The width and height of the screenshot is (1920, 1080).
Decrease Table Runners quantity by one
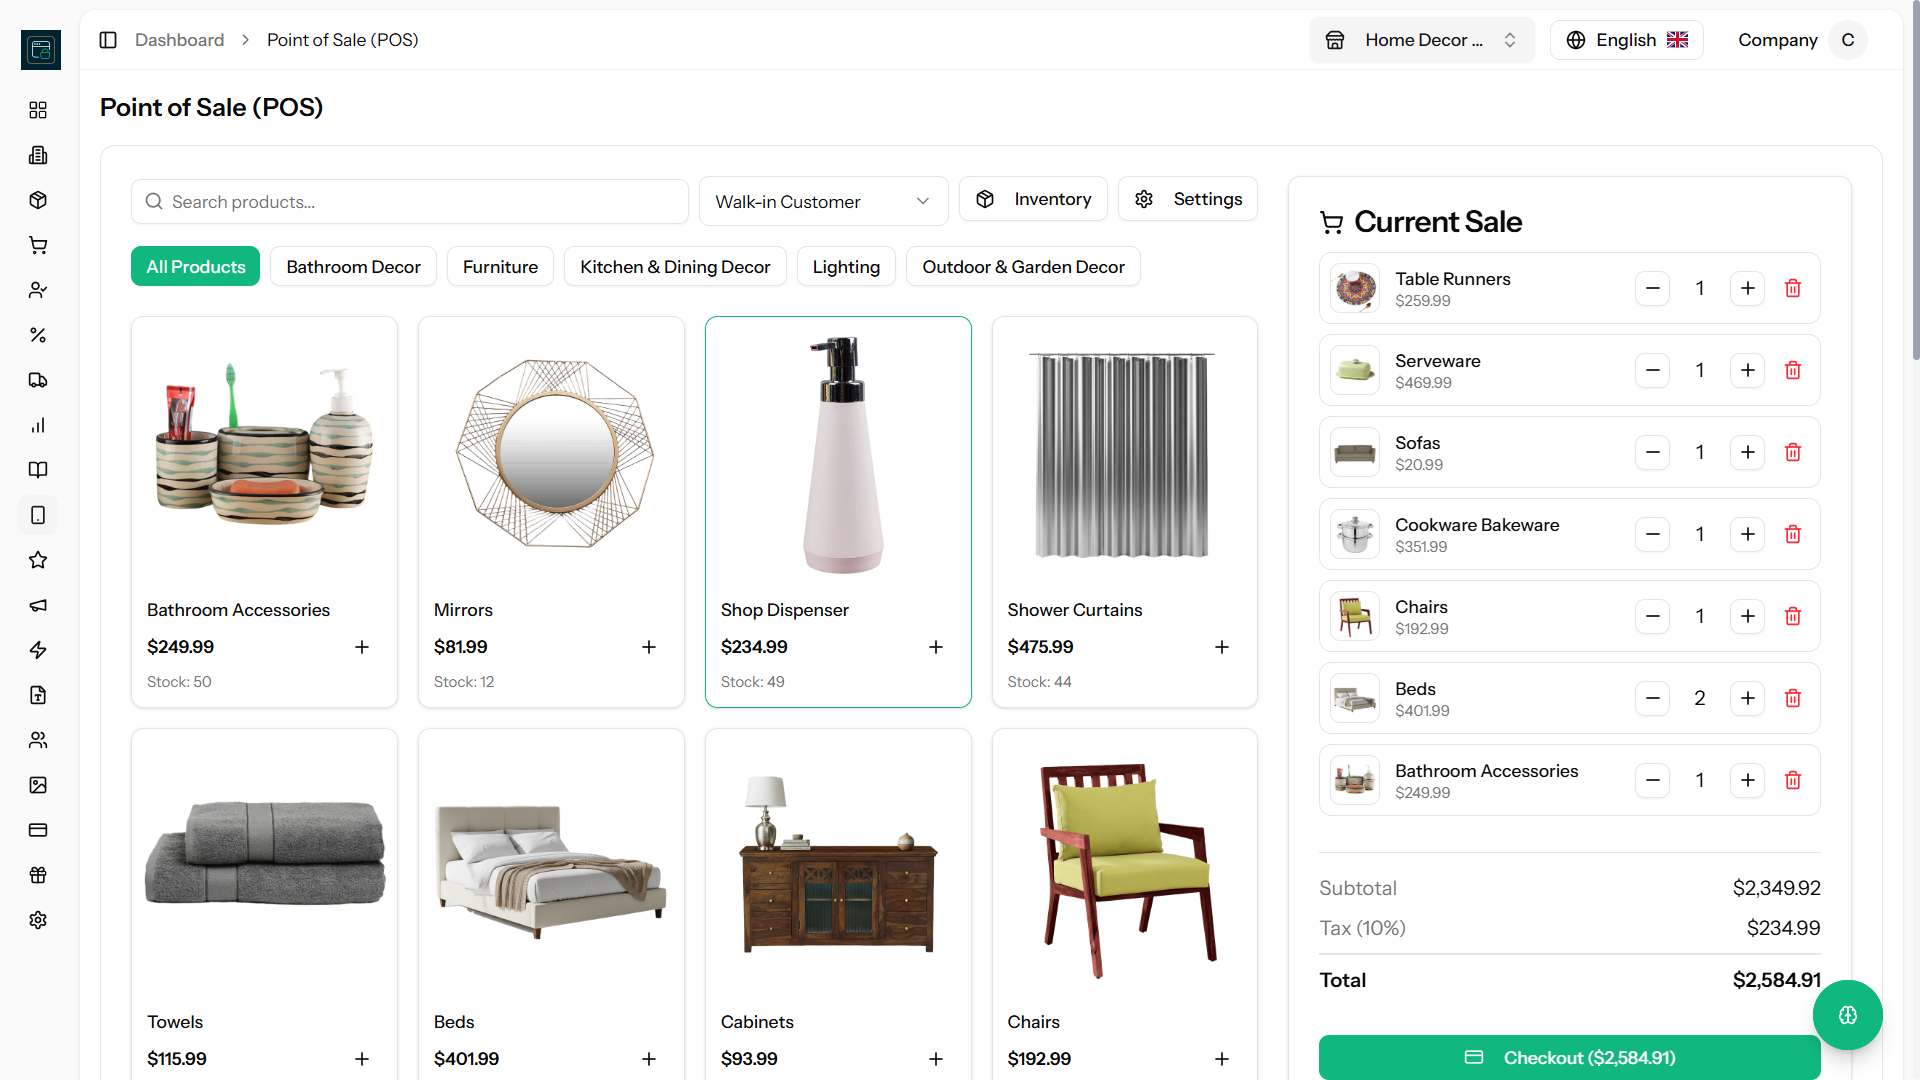coord(1652,288)
